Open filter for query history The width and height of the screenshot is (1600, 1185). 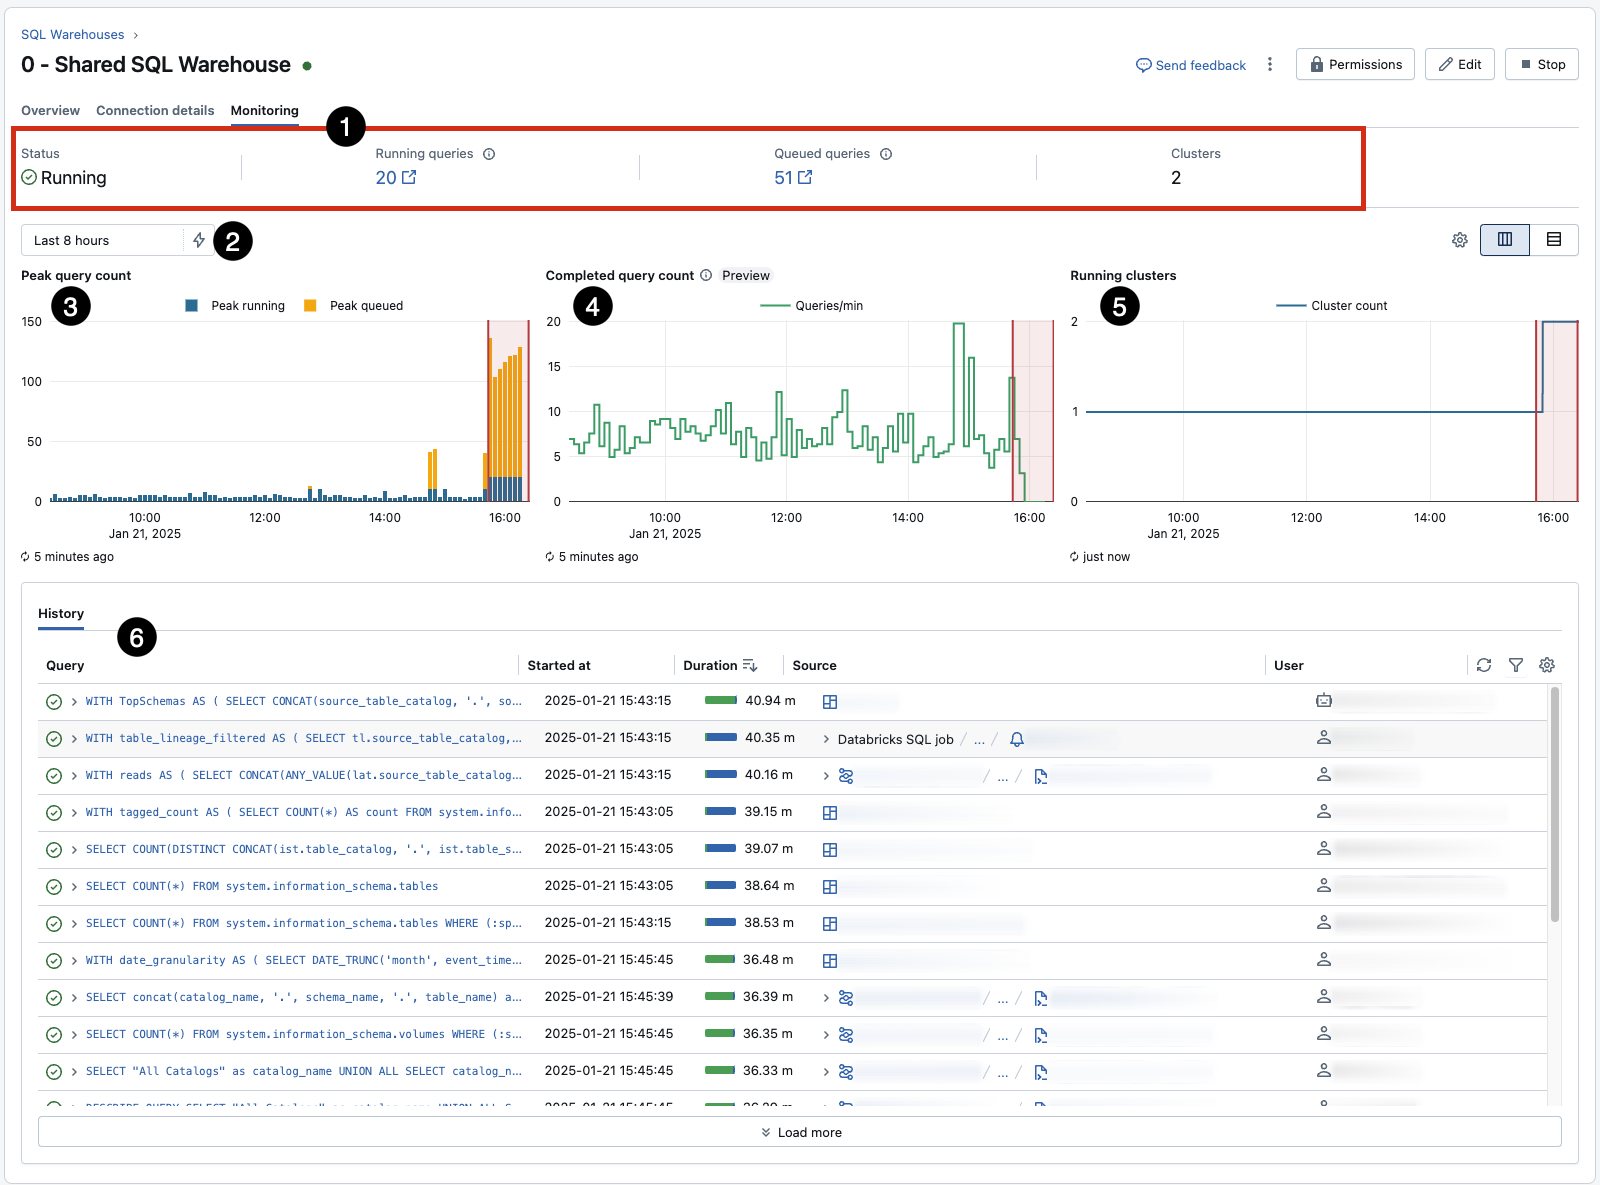pyautogui.click(x=1516, y=665)
